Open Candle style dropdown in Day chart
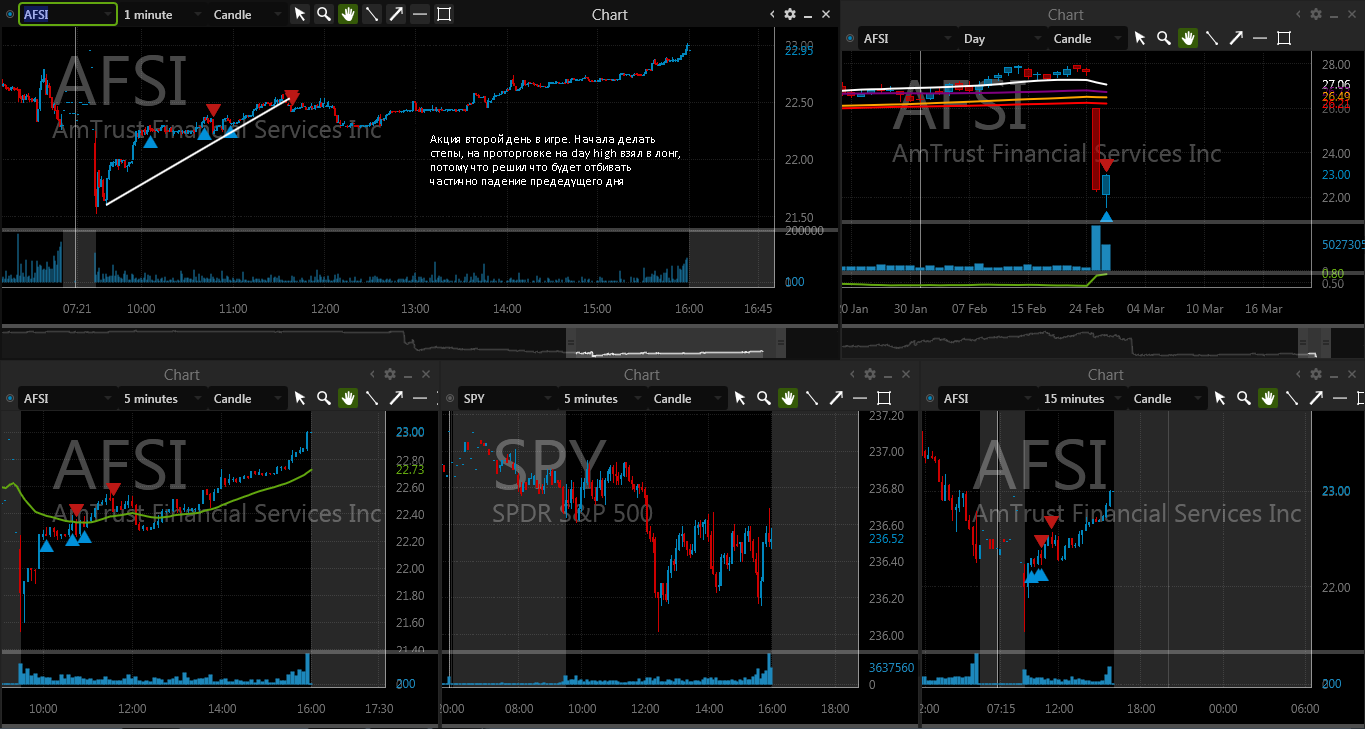The image size is (1365, 729). (1087, 38)
